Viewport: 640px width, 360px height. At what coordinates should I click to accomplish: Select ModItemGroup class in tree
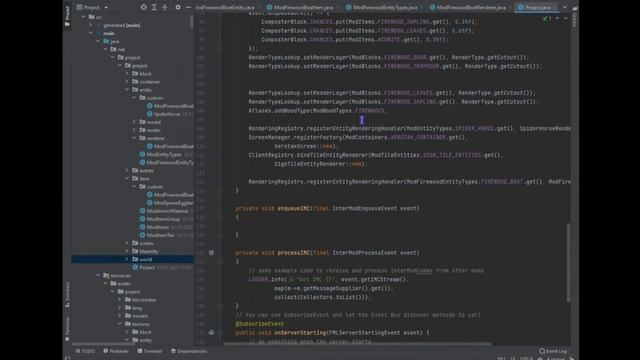(x=163, y=219)
